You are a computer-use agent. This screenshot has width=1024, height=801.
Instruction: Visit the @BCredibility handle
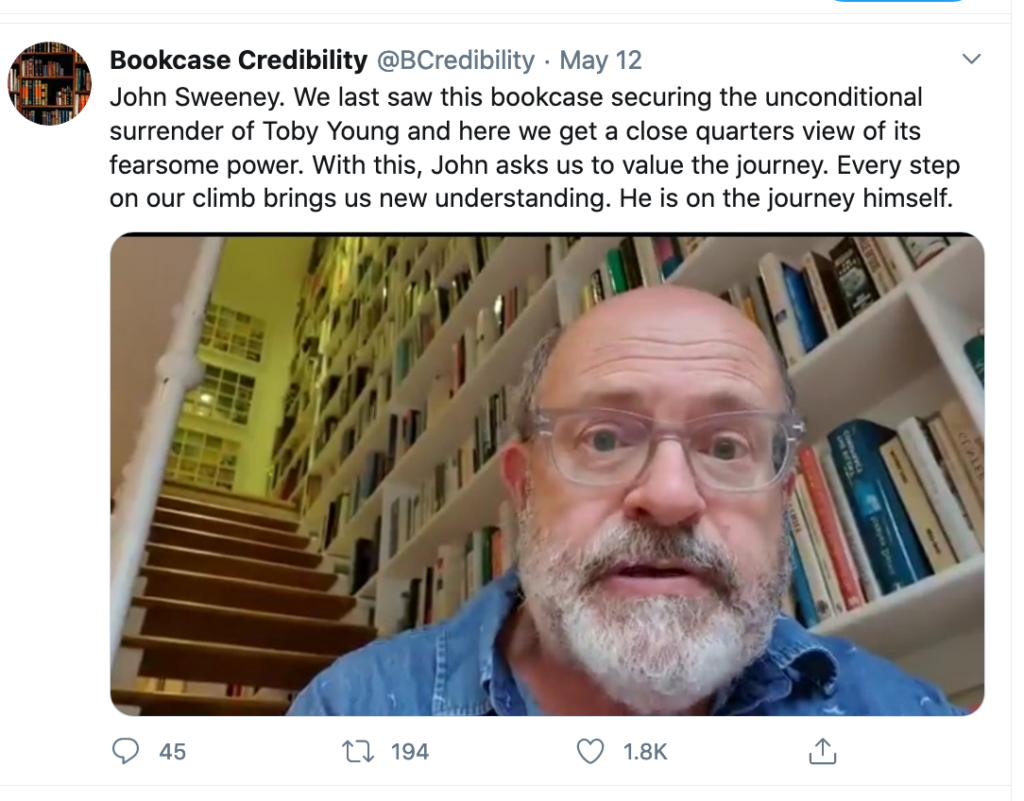[455, 60]
